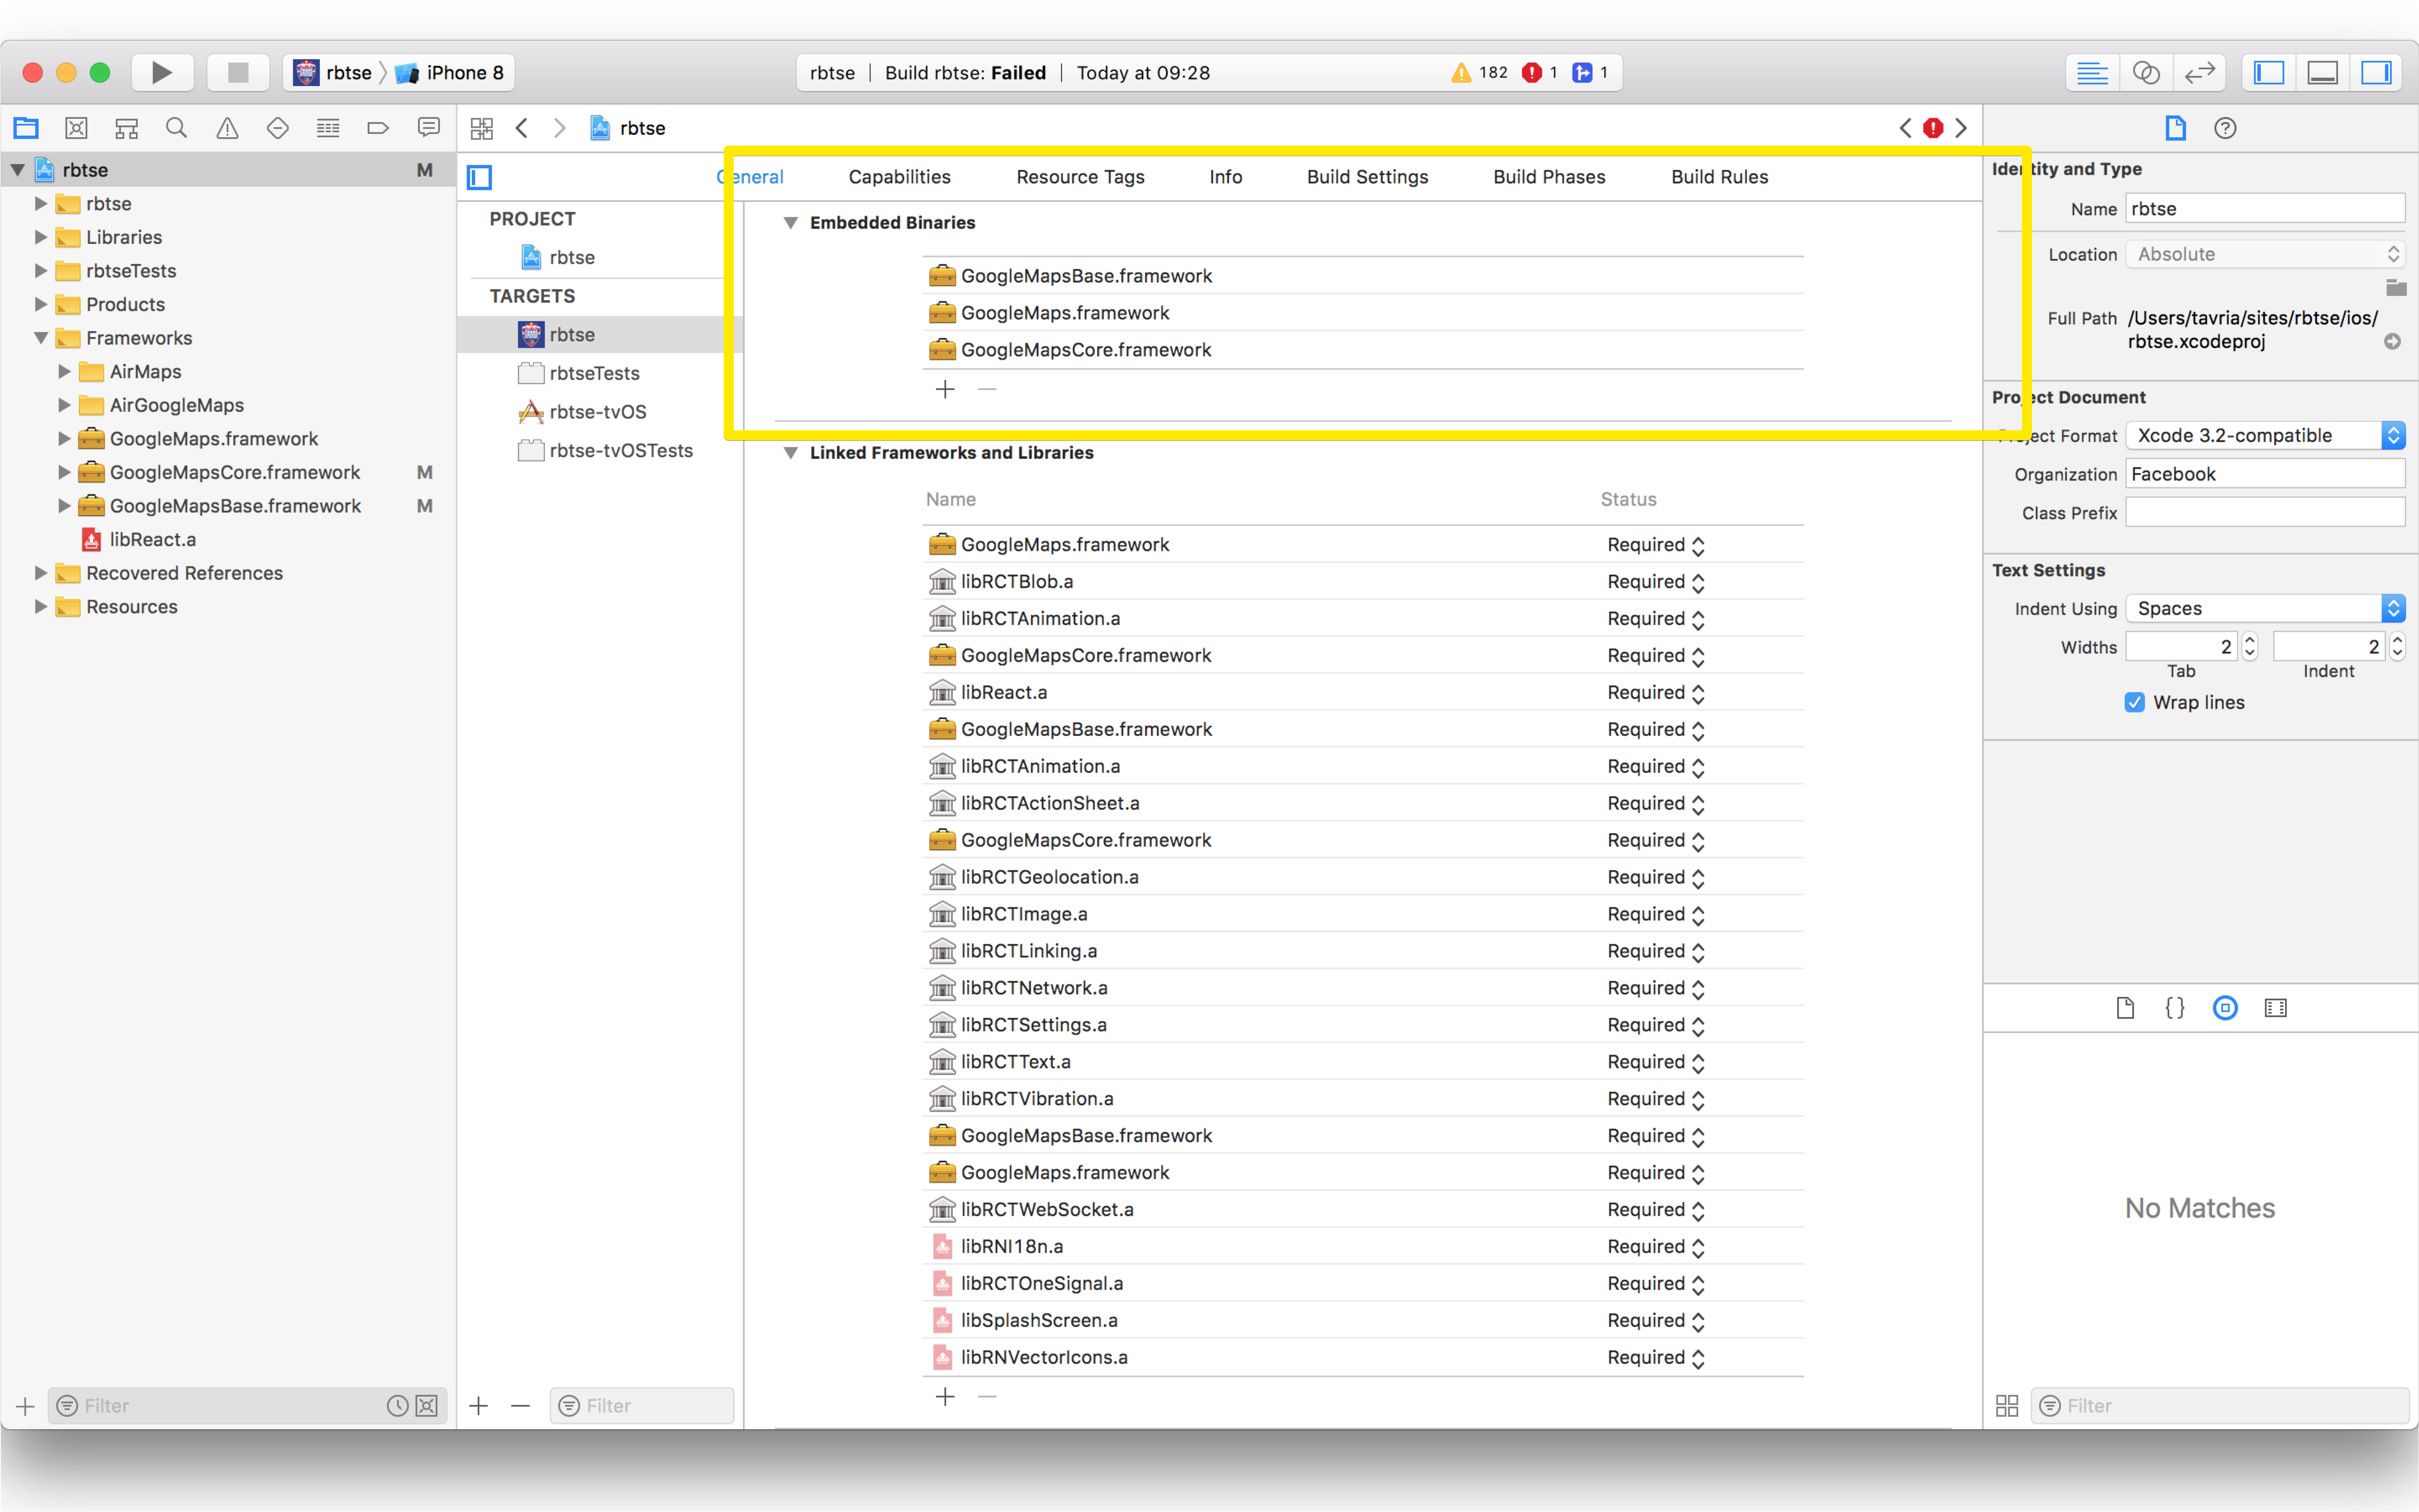Toggle source-control status filter in navigator
The height and width of the screenshot is (1512, 2419).
[x=427, y=1406]
